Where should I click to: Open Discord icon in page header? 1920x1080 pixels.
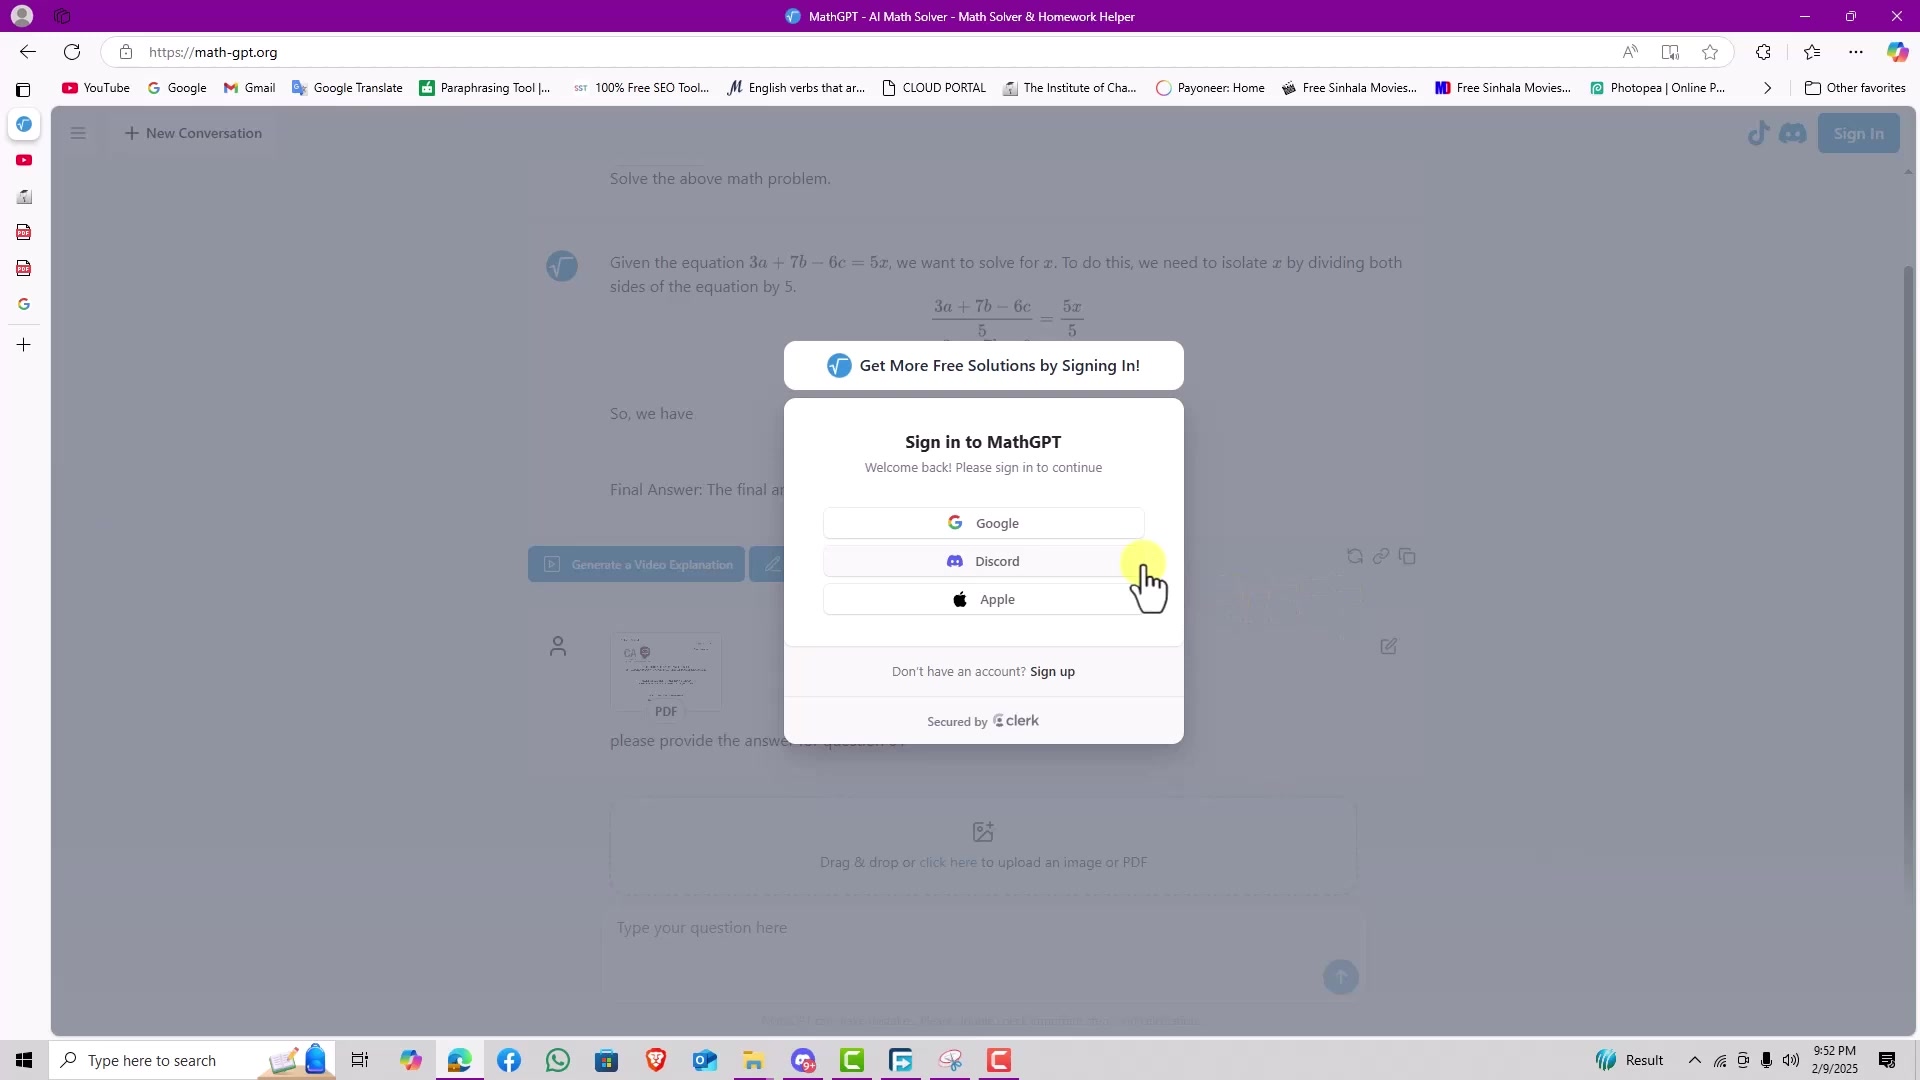click(x=1793, y=133)
